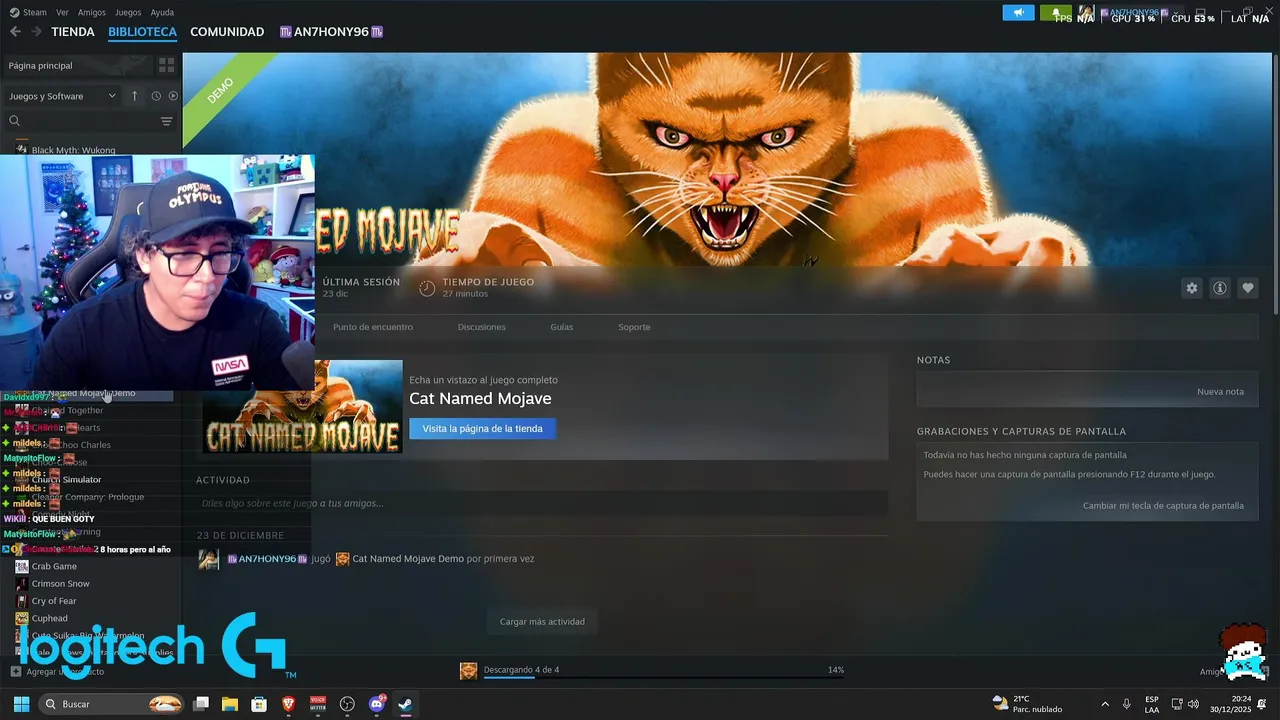Viewport: 1280px width, 720px height.
Task: Open Discord from taskbar
Action: [x=377, y=704]
